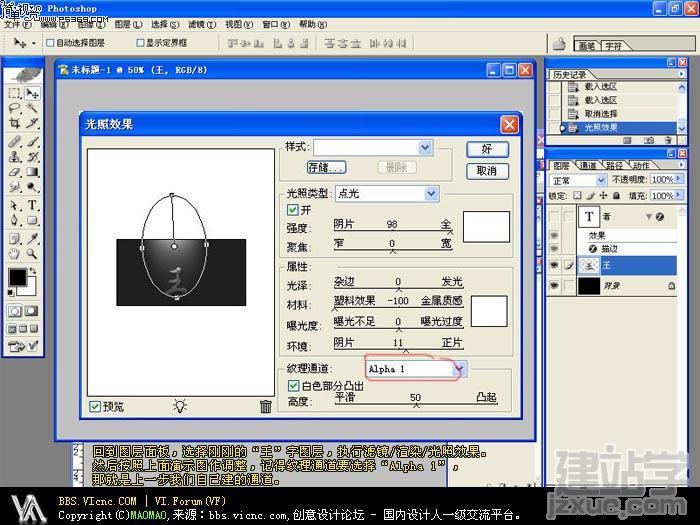Toggle the 白色部分凸出 checkbox
Image resolution: width=700 pixels, height=525 pixels.
(x=293, y=385)
